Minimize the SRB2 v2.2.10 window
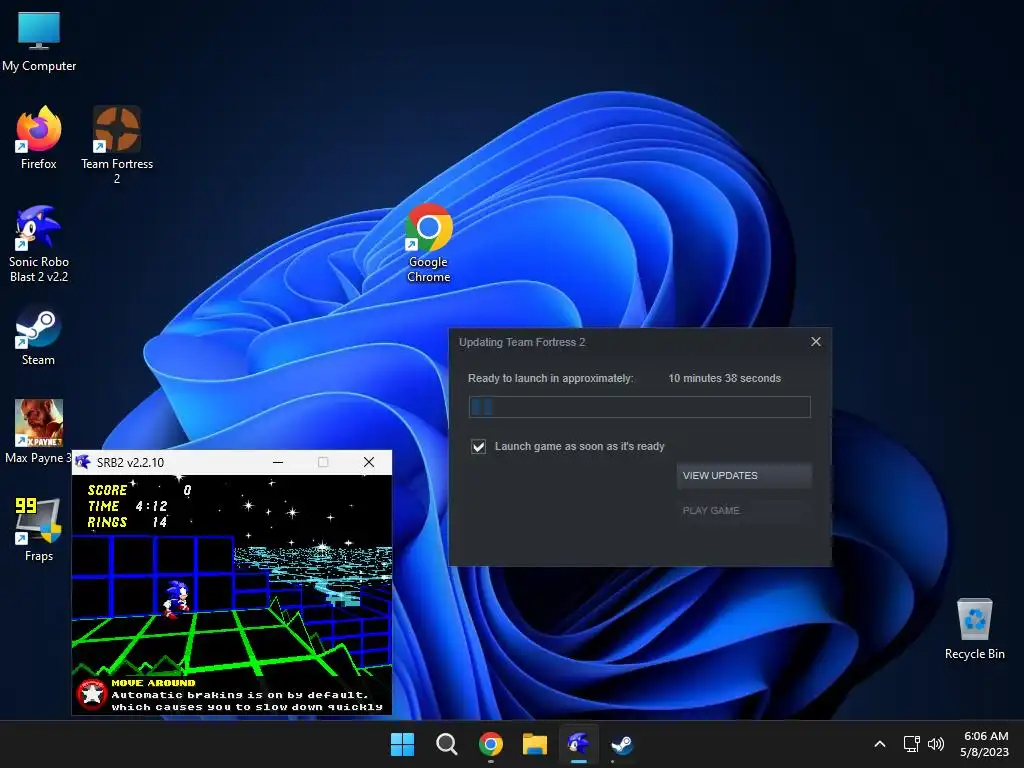The image size is (1024, 768). [x=278, y=462]
